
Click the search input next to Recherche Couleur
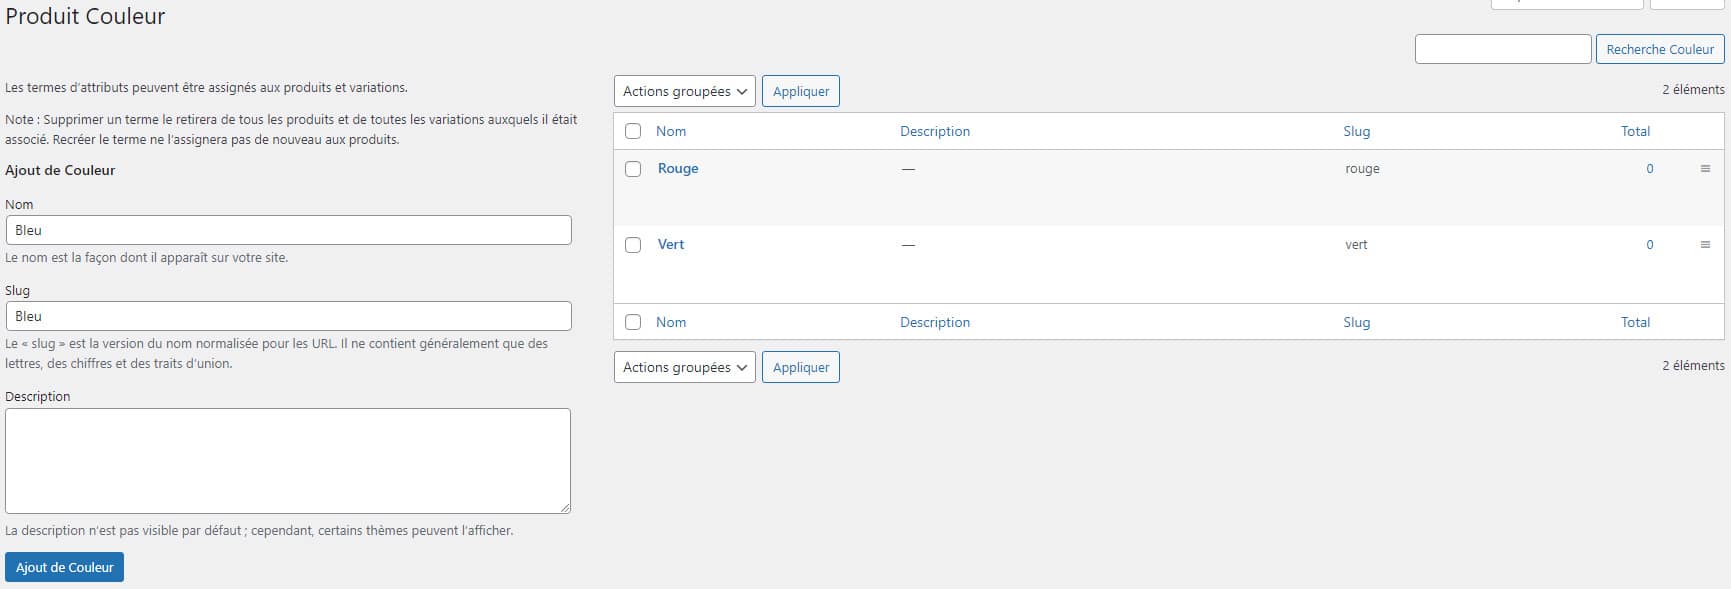tap(1503, 49)
